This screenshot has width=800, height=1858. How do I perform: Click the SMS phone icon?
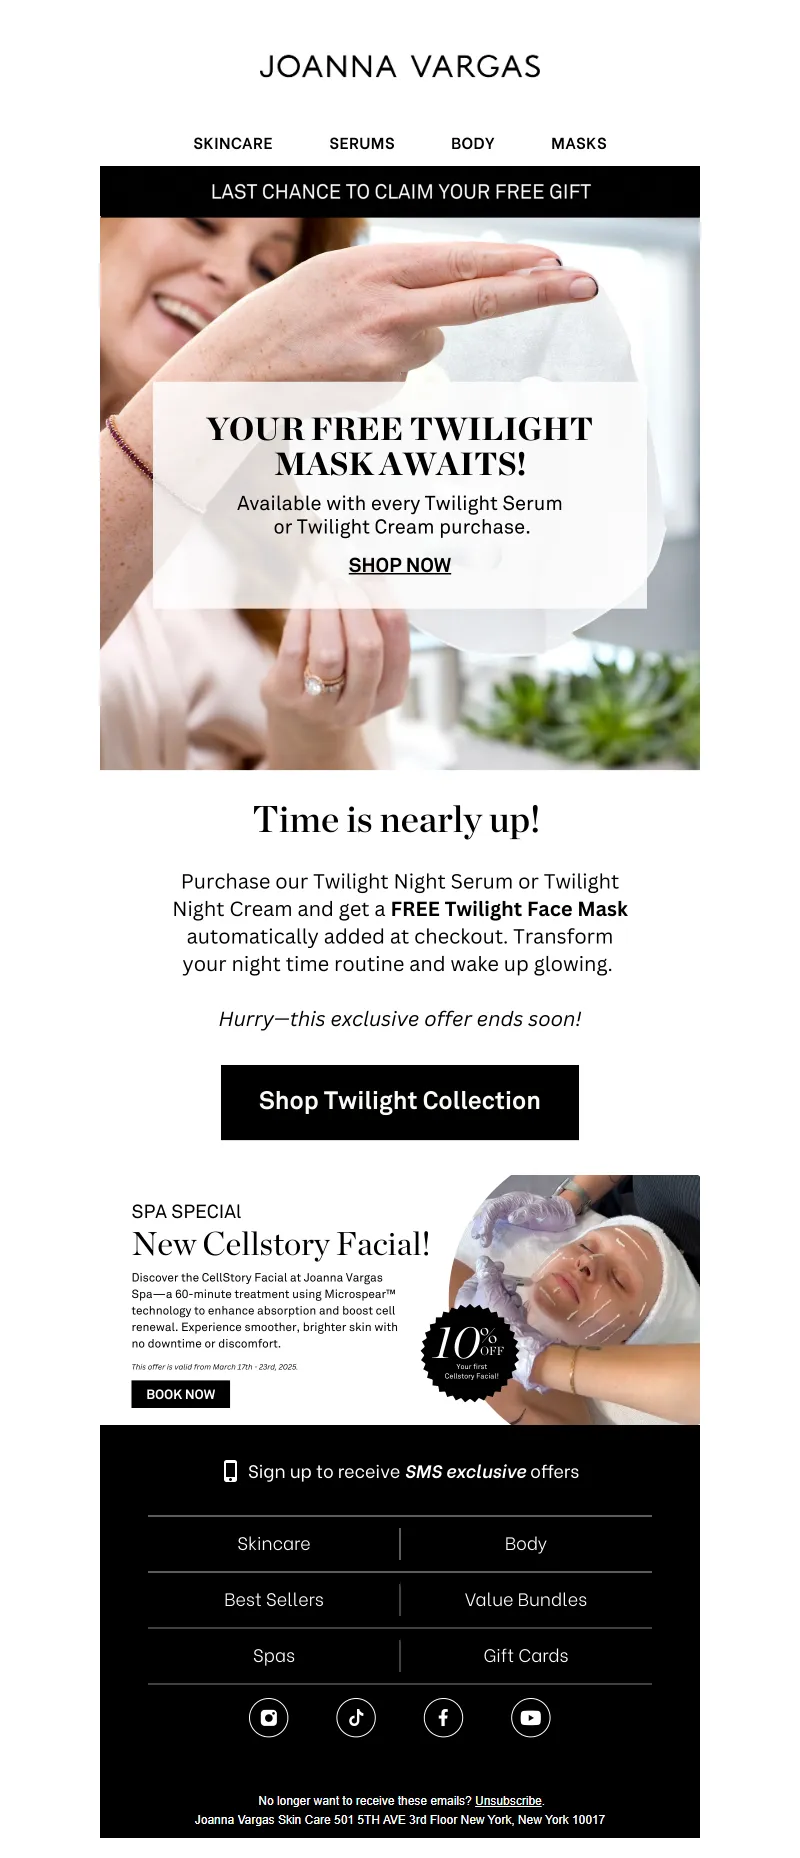[x=230, y=1471]
